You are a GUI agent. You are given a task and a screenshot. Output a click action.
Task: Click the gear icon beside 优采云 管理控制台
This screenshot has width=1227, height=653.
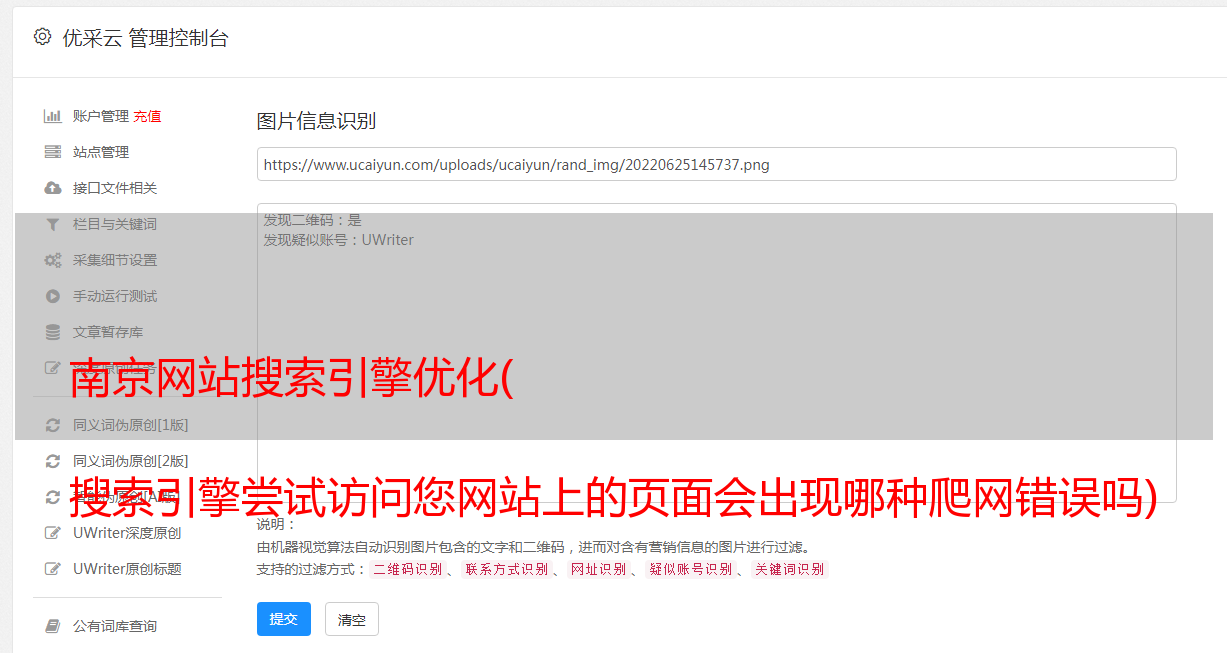(42, 37)
